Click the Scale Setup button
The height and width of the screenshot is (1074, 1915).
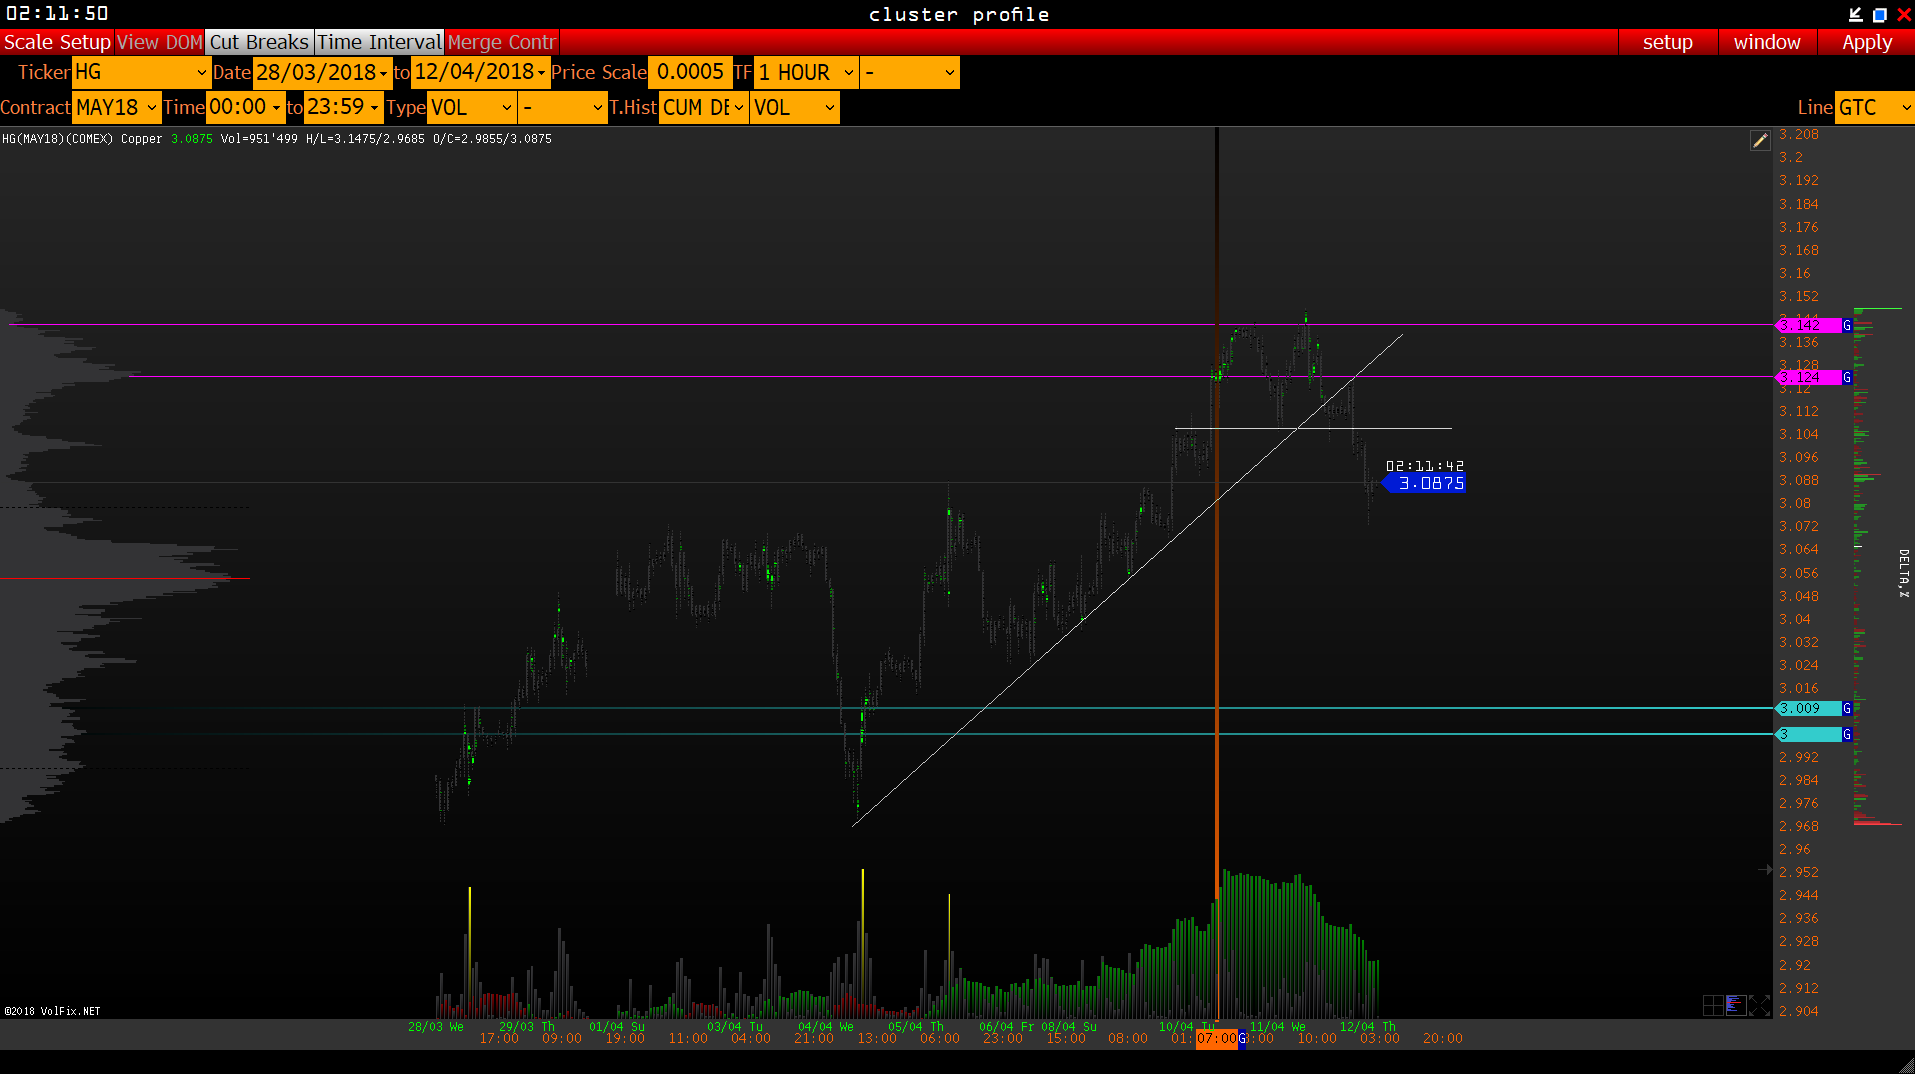click(57, 42)
